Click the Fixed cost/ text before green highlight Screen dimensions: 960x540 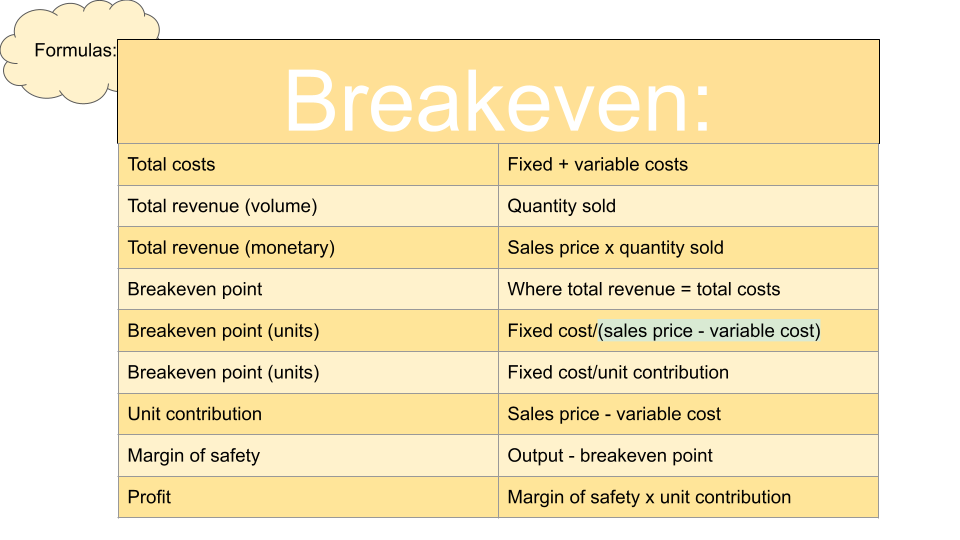(551, 331)
